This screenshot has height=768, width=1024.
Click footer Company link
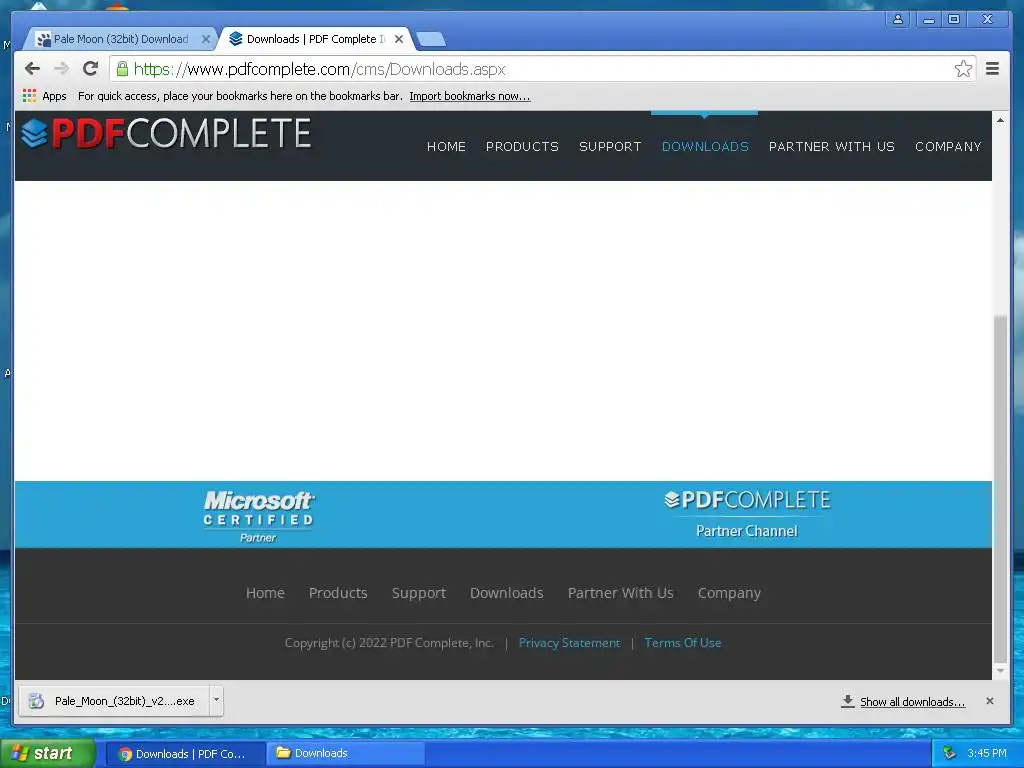click(729, 593)
